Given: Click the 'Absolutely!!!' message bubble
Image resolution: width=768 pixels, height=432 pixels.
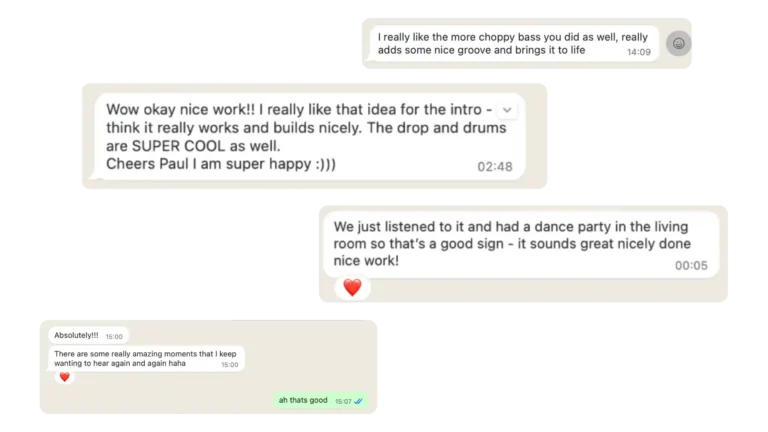Looking at the screenshot, I should (76, 337).
